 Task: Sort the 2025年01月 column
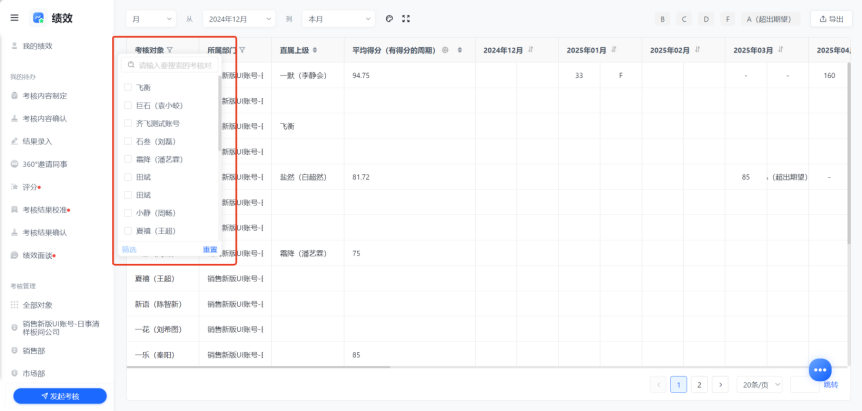614,49
